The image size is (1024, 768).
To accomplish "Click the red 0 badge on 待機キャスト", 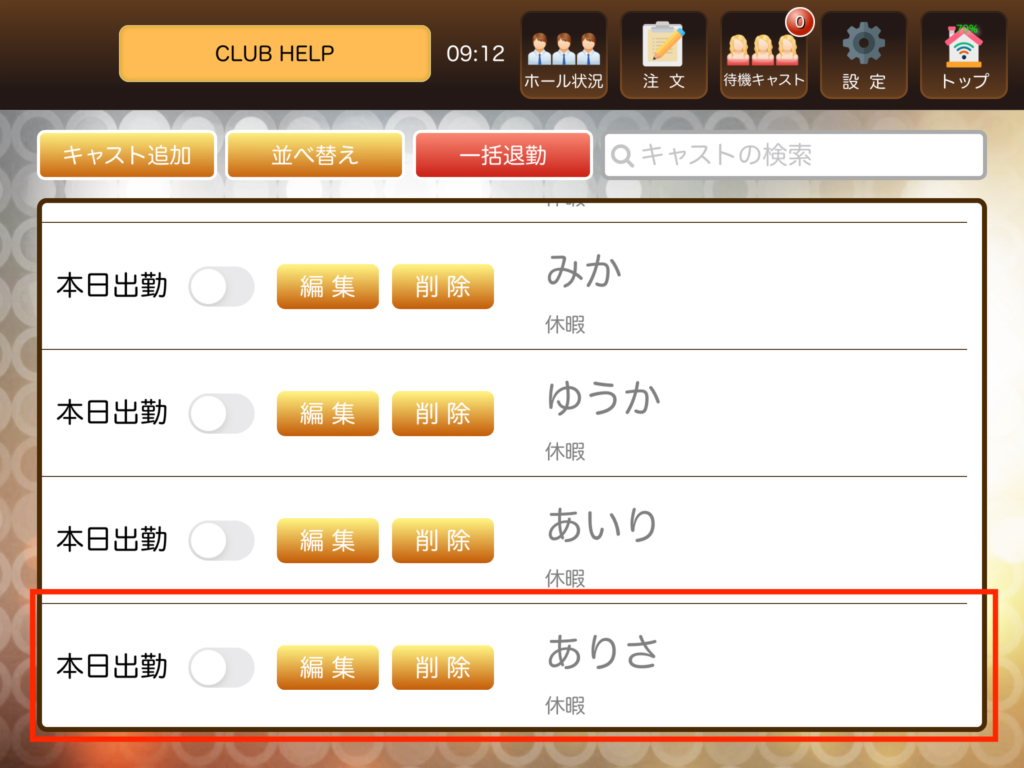I will click(799, 22).
